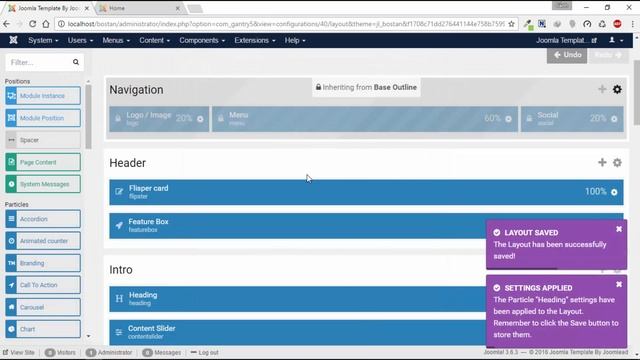640x360 pixels.
Task: Open Menu particle settings cog
Action: [x=508, y=119]
